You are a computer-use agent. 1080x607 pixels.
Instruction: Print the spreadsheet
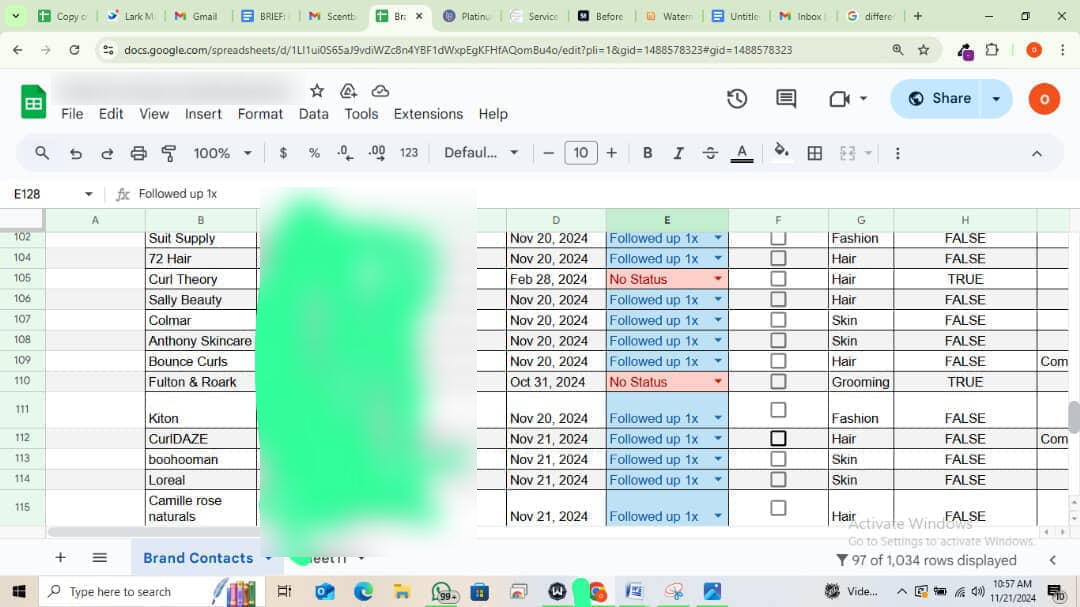click(138, 153)
